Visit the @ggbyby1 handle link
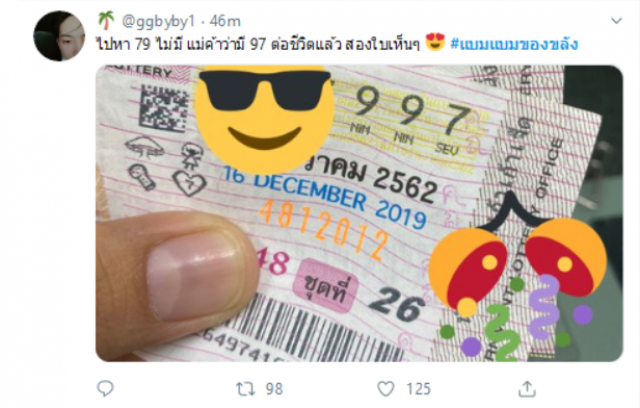The width and height of the screenshot is (640, 408). click(x=159, y=21)
